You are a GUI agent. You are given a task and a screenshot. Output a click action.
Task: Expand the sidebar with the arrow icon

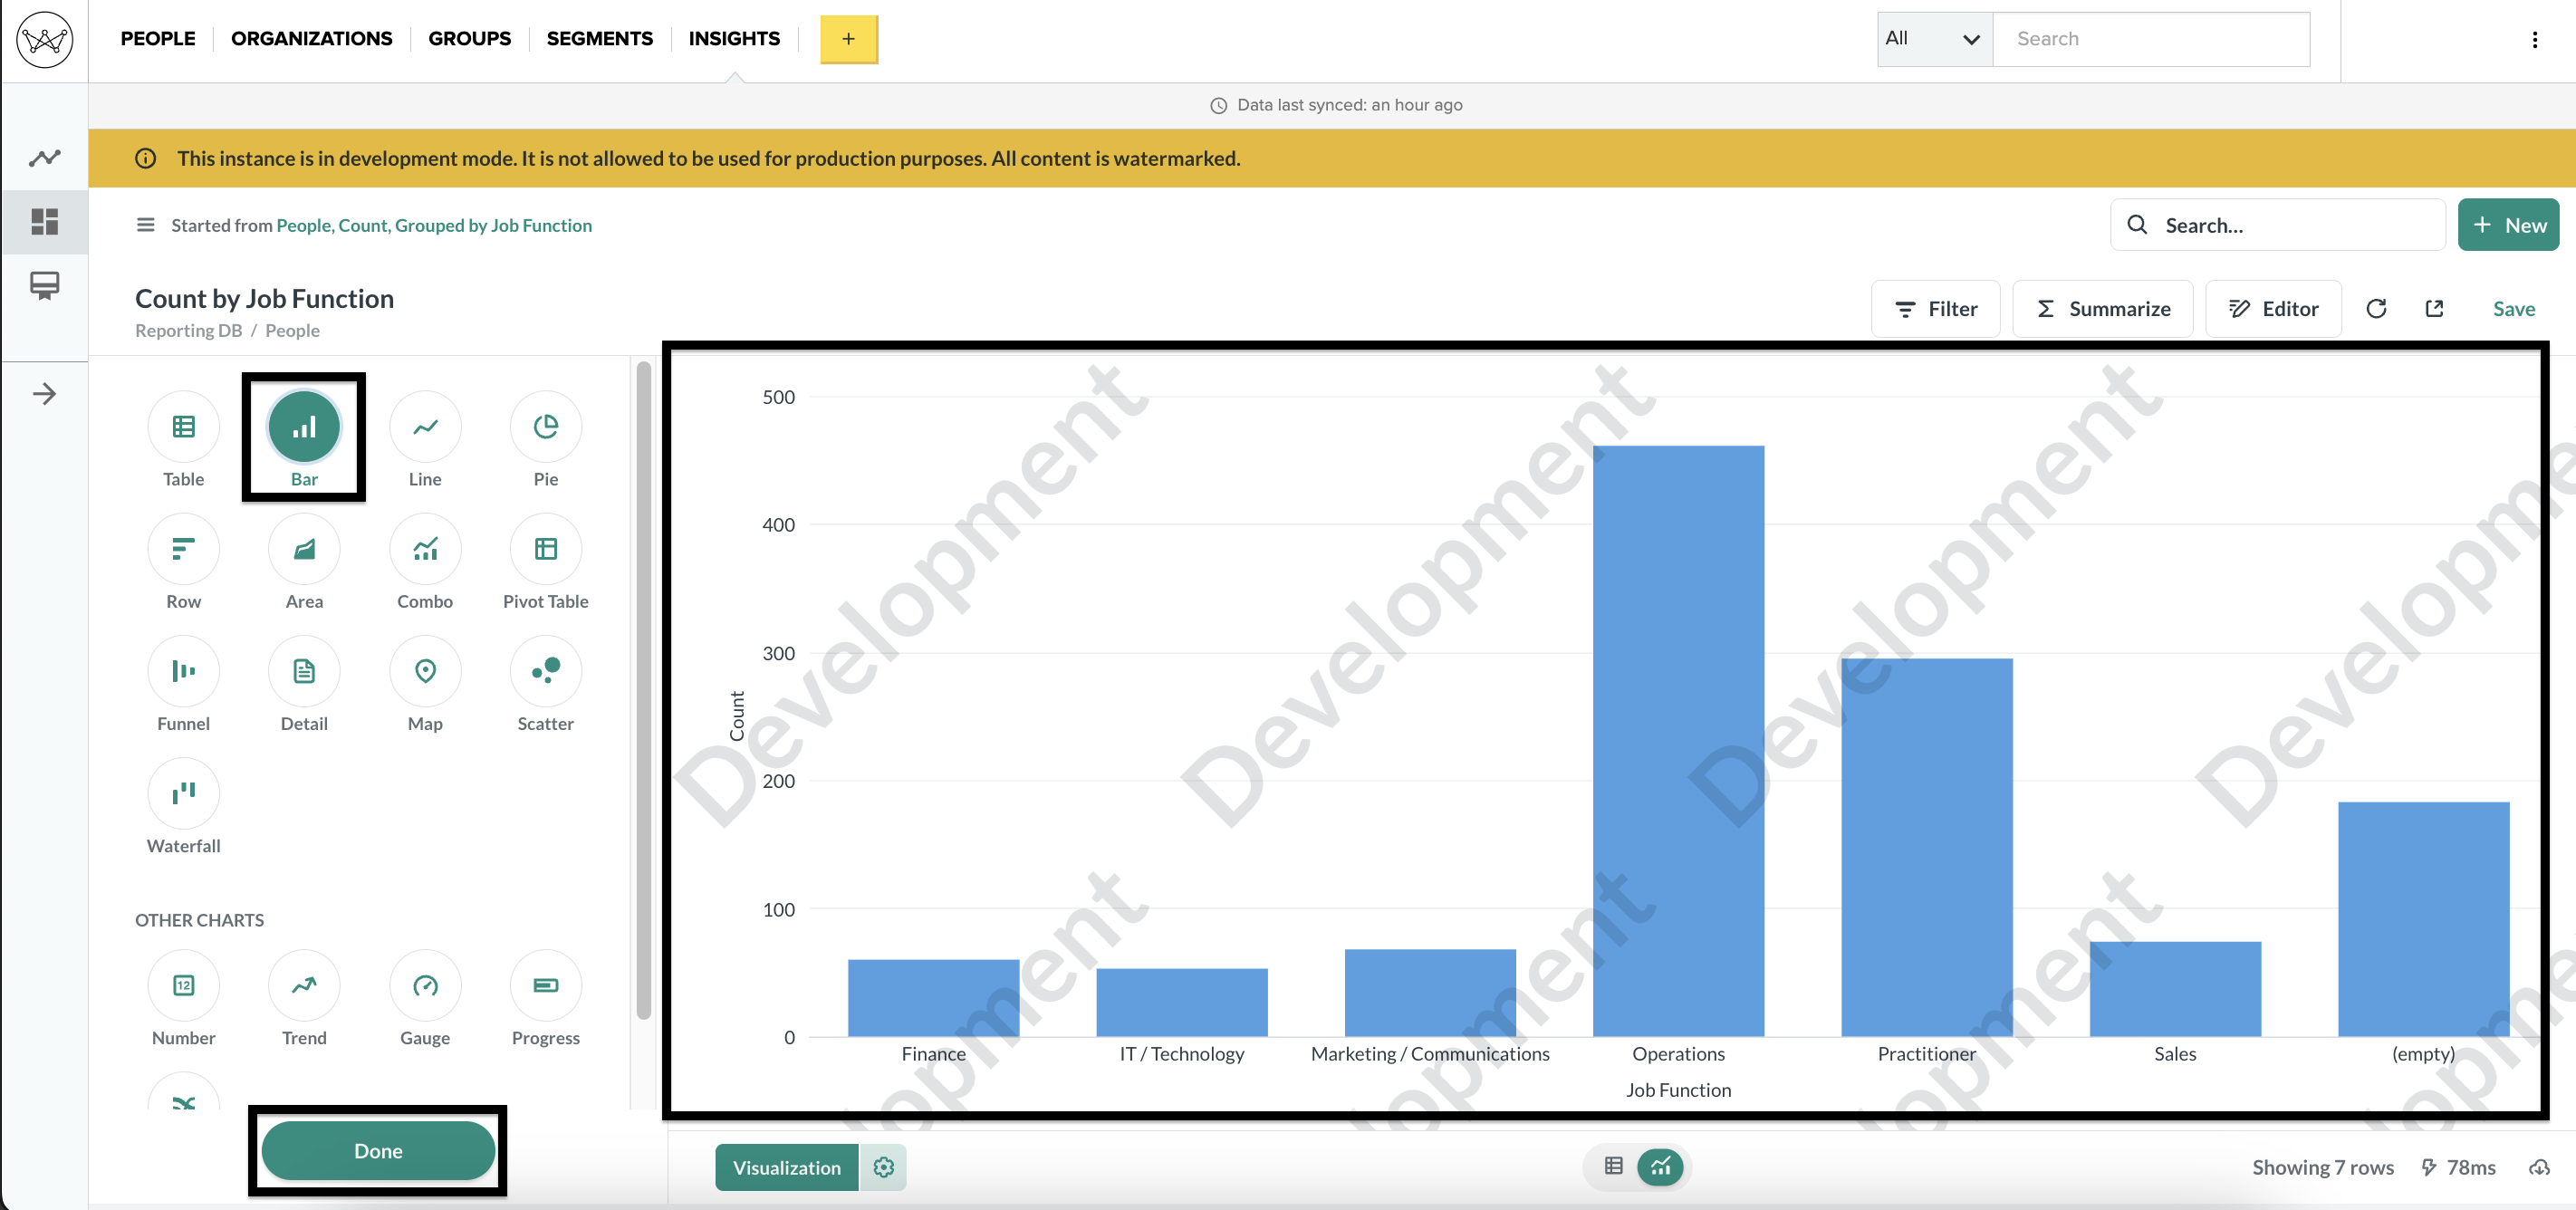(44, 394)
